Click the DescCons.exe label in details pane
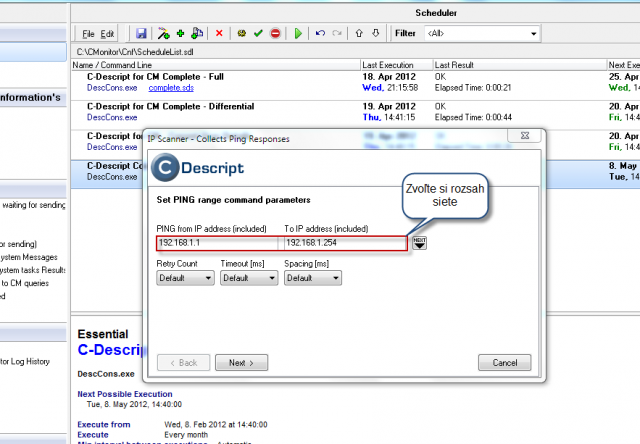The image size is (640, 444). pyautogui.click(x=106, y=374)
